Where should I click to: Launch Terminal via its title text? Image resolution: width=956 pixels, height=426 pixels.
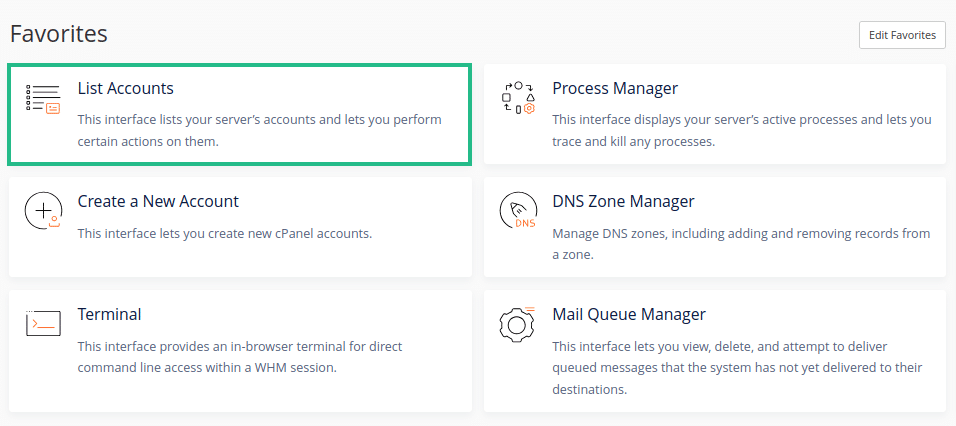pos(109,314)
